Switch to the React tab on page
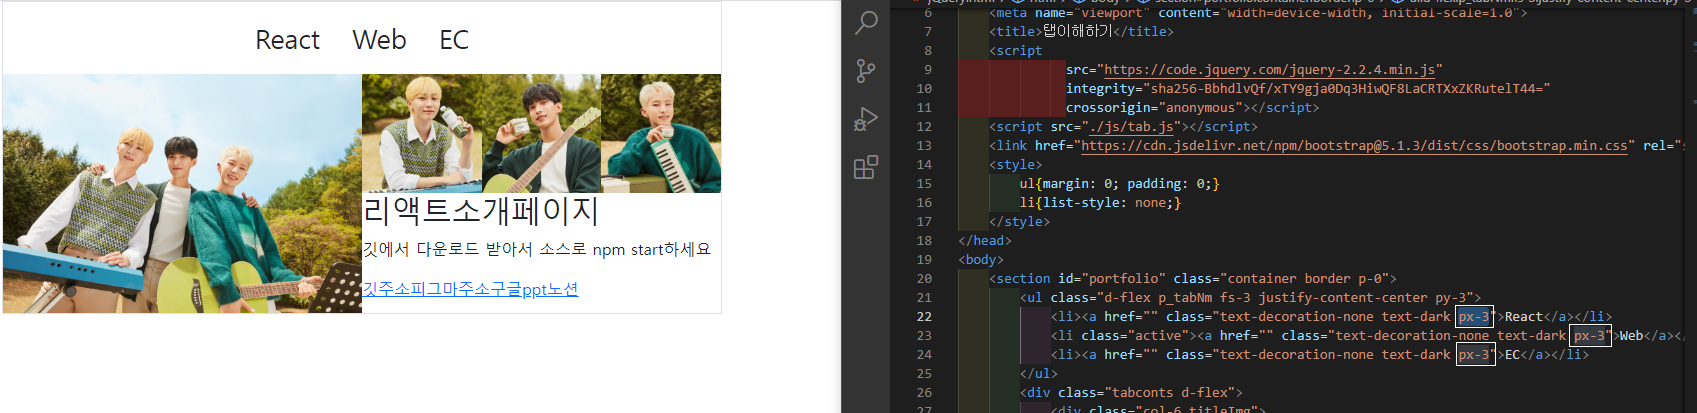 point(288,40)
